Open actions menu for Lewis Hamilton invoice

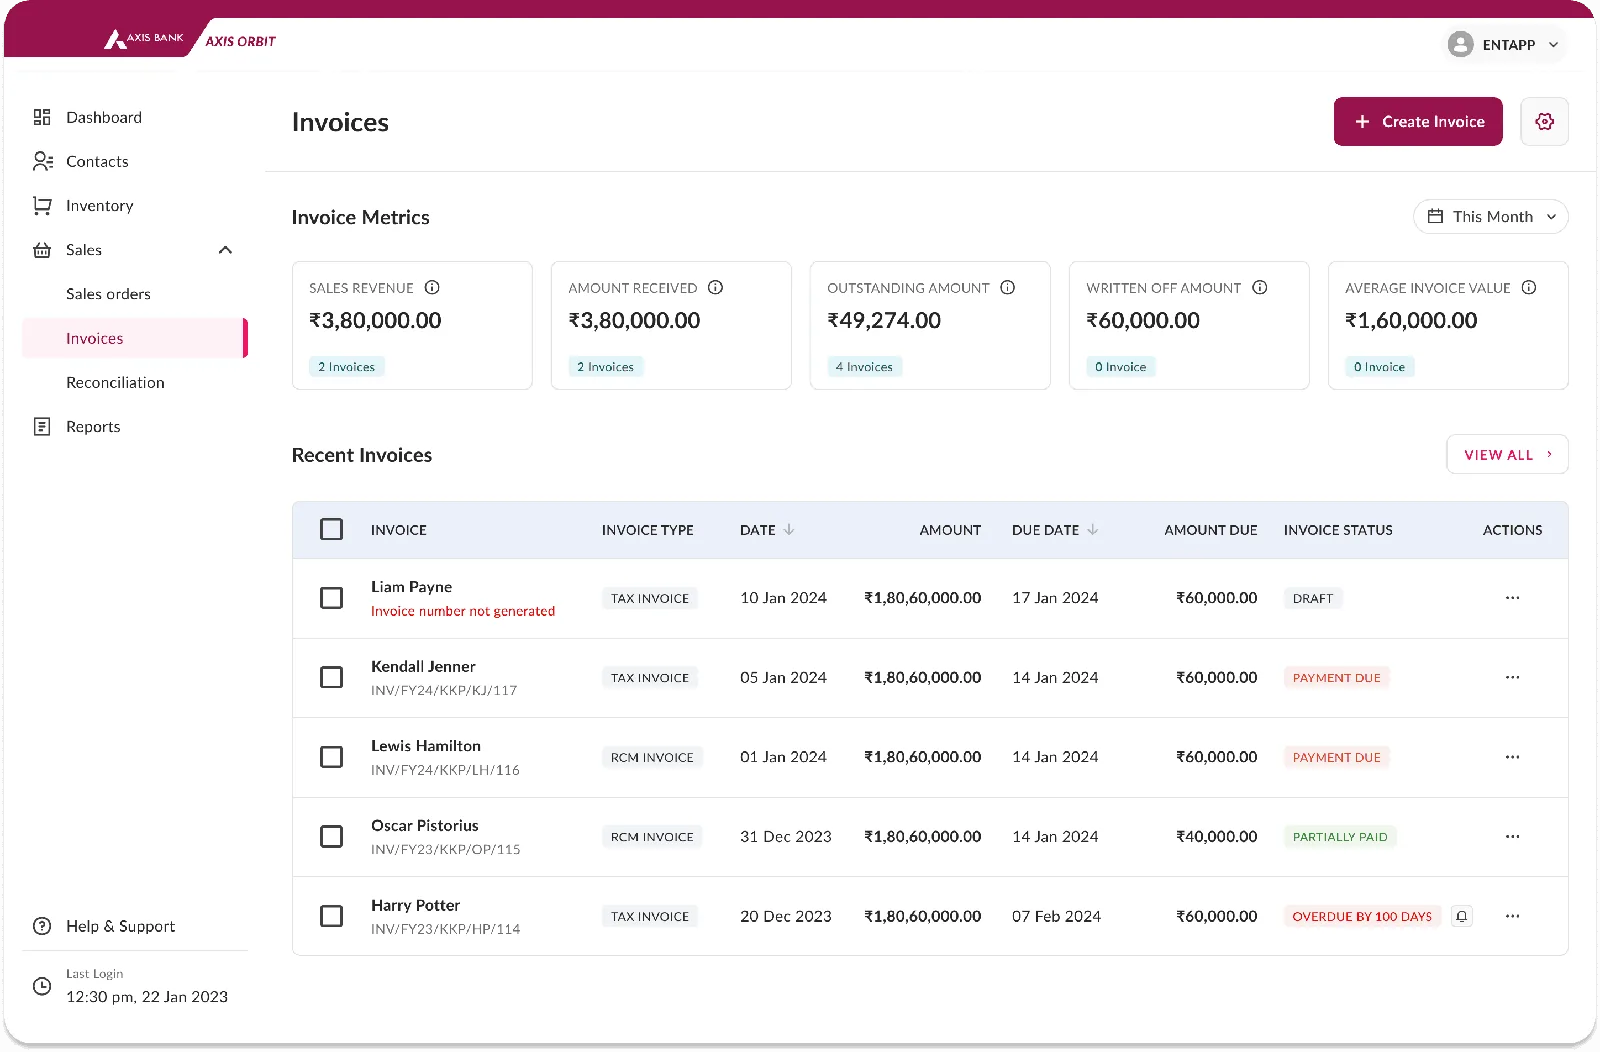click(x=1512, y=757)
